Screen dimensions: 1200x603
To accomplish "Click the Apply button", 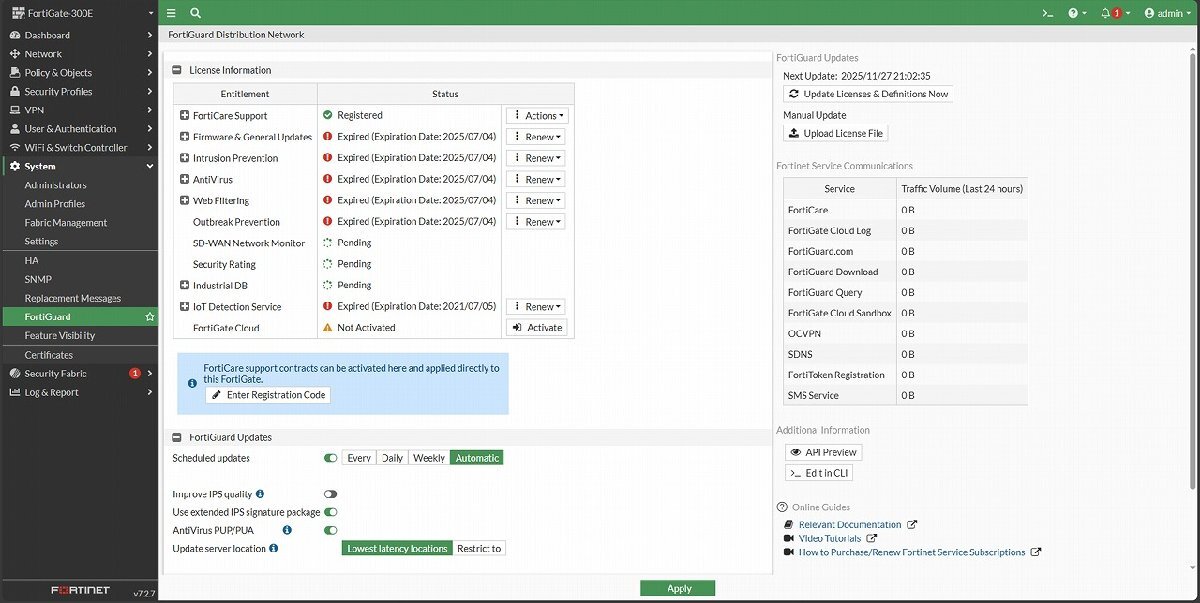I will [678, 588].
